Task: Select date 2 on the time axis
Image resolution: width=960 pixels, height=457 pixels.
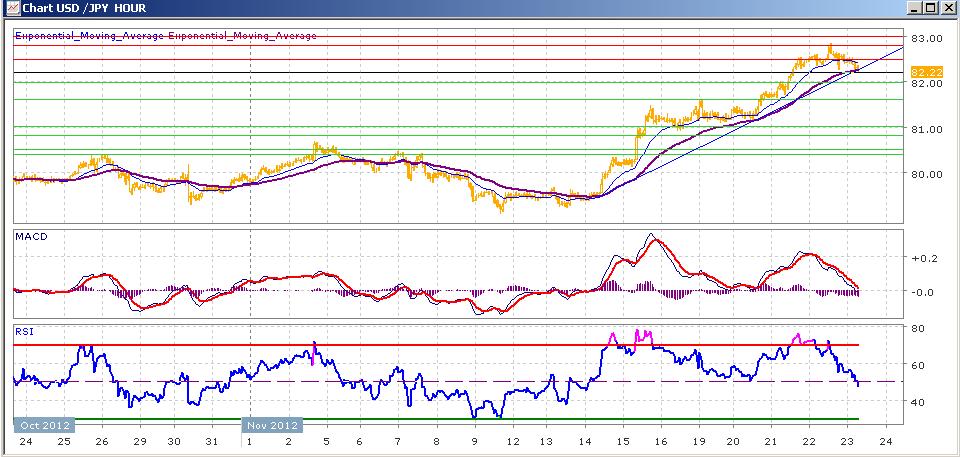Action: coord(288,441)
